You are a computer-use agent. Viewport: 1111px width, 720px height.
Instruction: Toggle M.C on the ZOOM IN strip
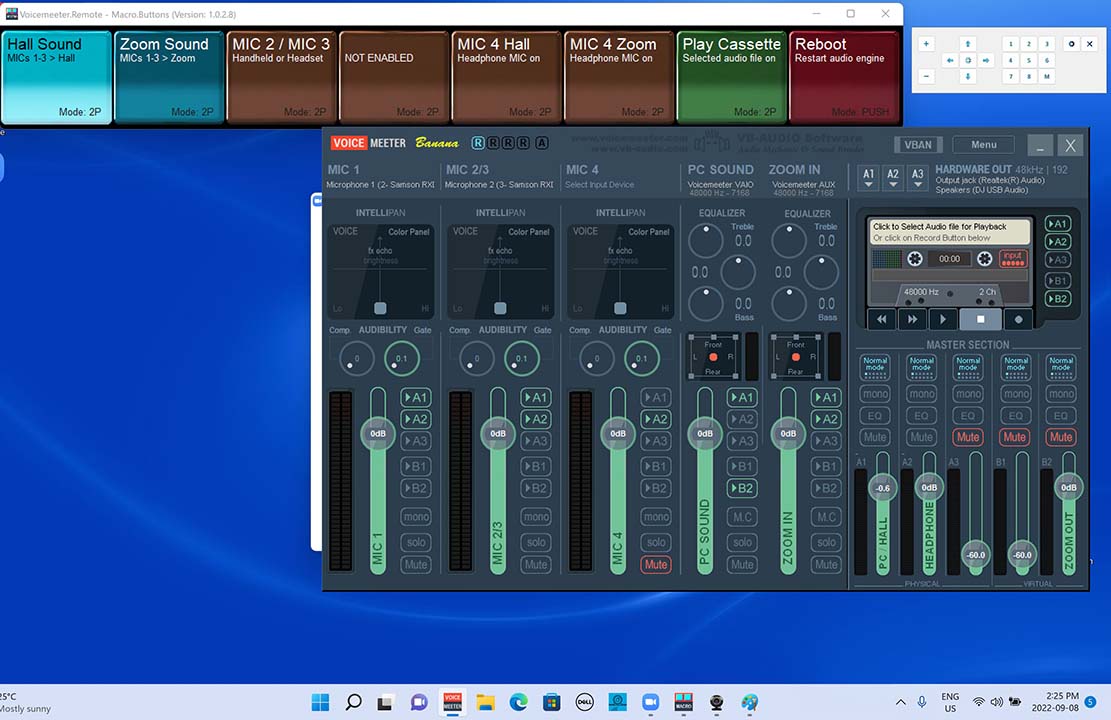tap(826, 517)
